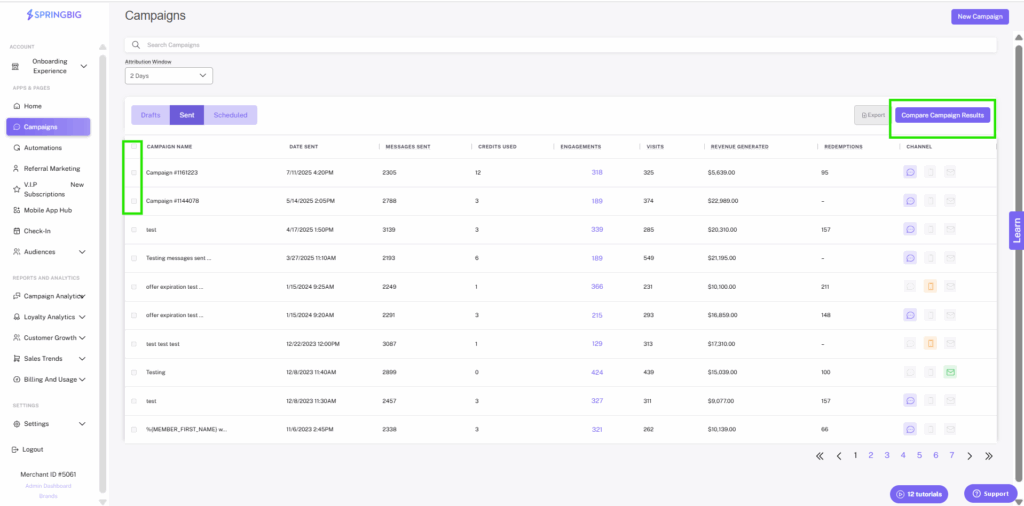The width and height of the screenshot is (1024, 506).
Task: Click the Export button
Action: [872, 115]
